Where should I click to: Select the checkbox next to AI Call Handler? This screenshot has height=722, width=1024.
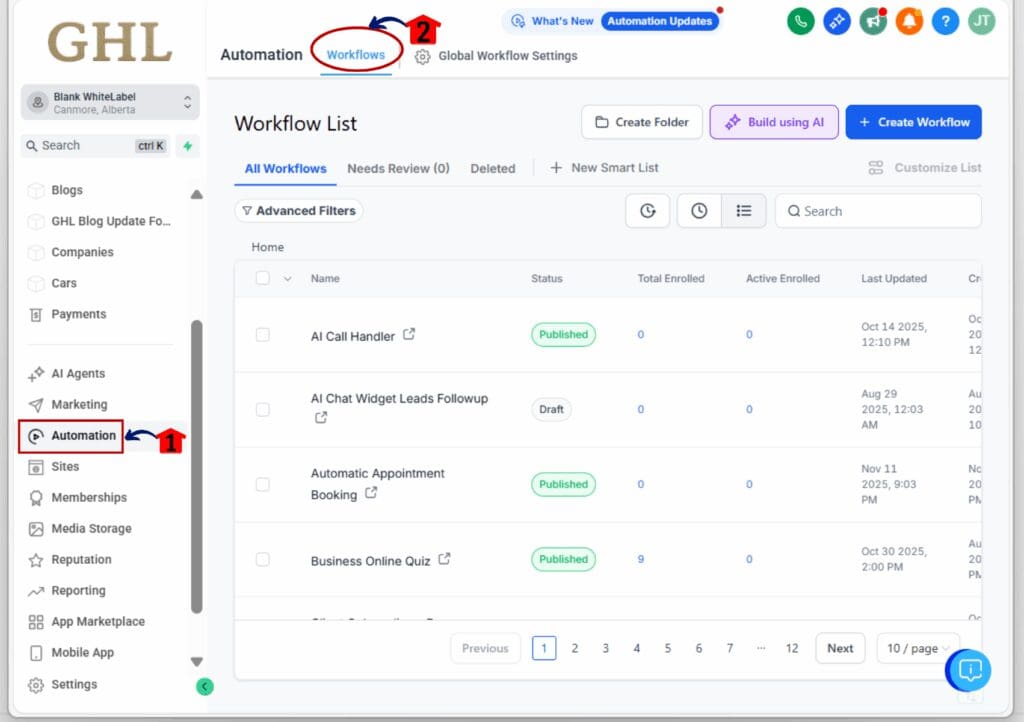click(264, 335)
